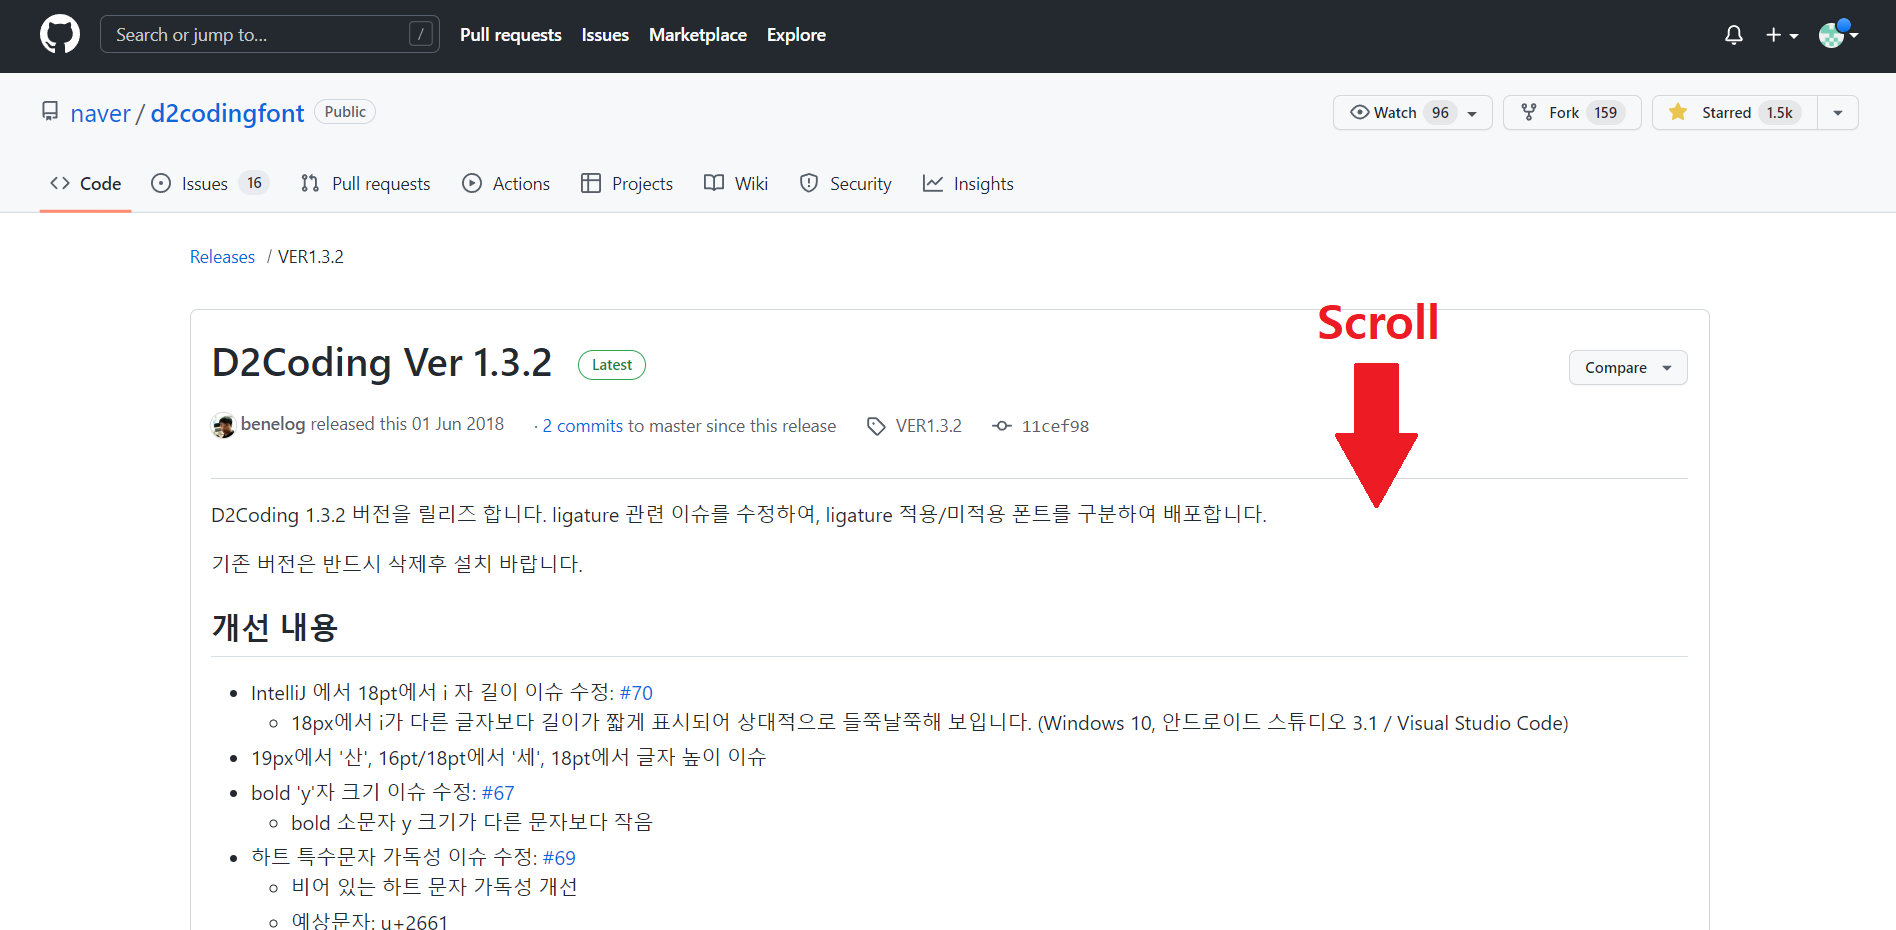Click the D2Coding Ver 1.3.2 title
1896x930 pixels.
pyautogui.click(x=382, y=363)
